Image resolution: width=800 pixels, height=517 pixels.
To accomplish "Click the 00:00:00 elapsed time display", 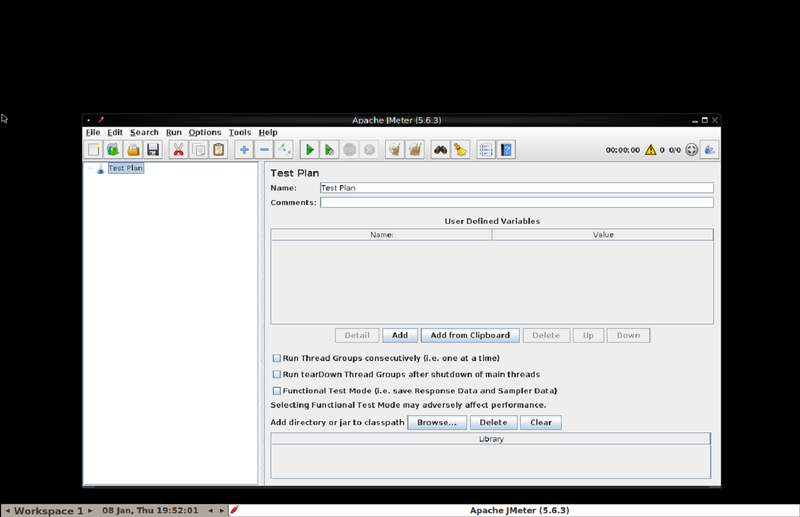I will tap(622, 150).
